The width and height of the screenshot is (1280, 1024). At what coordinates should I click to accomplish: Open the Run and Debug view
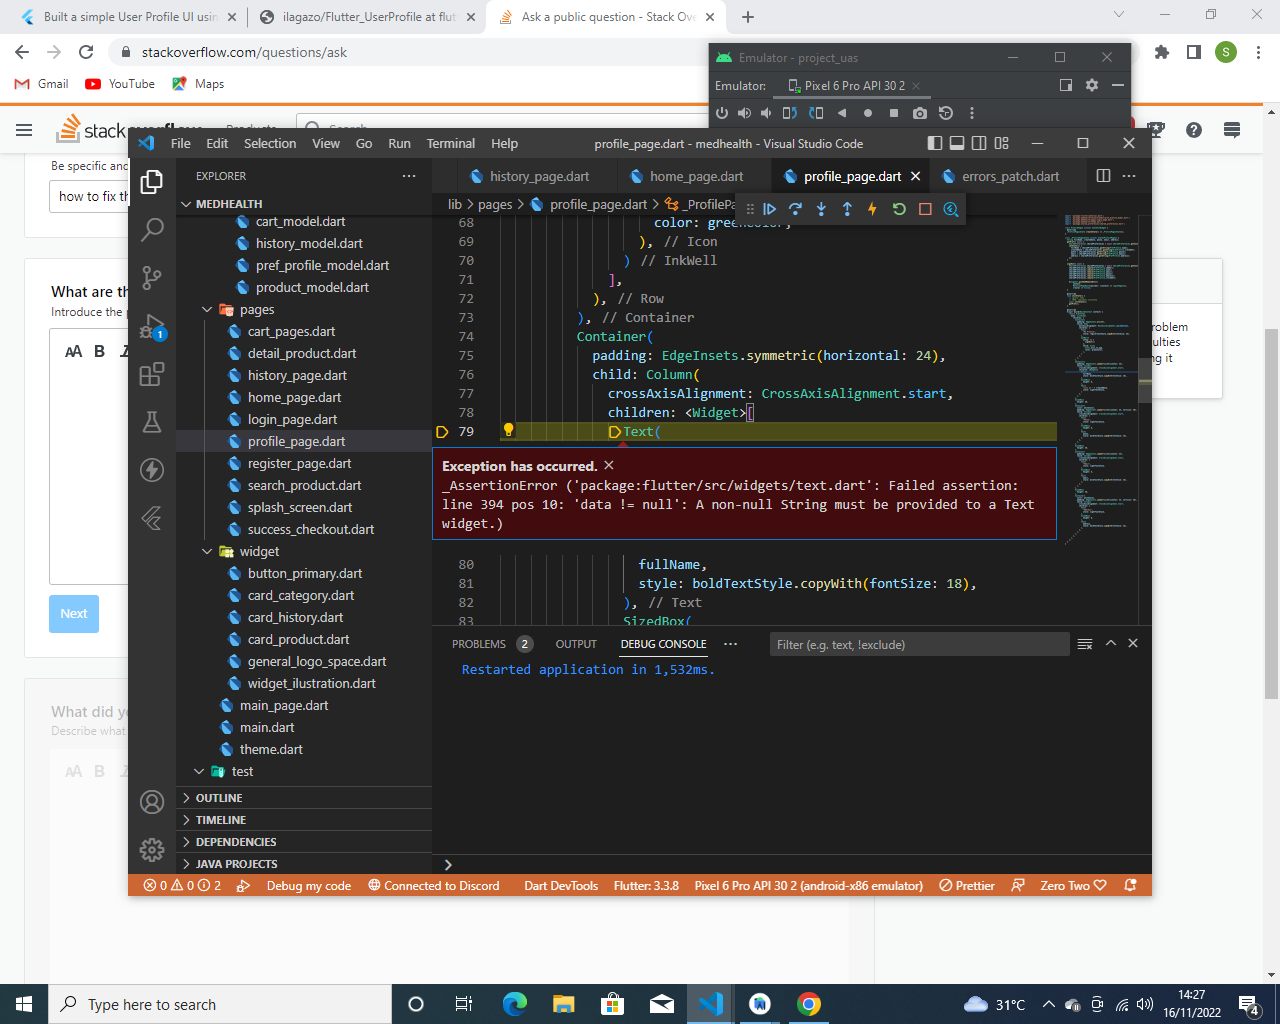152,326
